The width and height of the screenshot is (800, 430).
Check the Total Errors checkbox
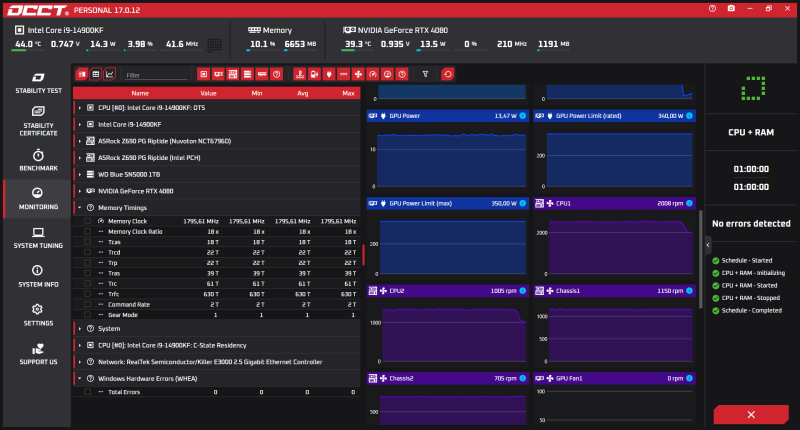click(x=87, y=392)
